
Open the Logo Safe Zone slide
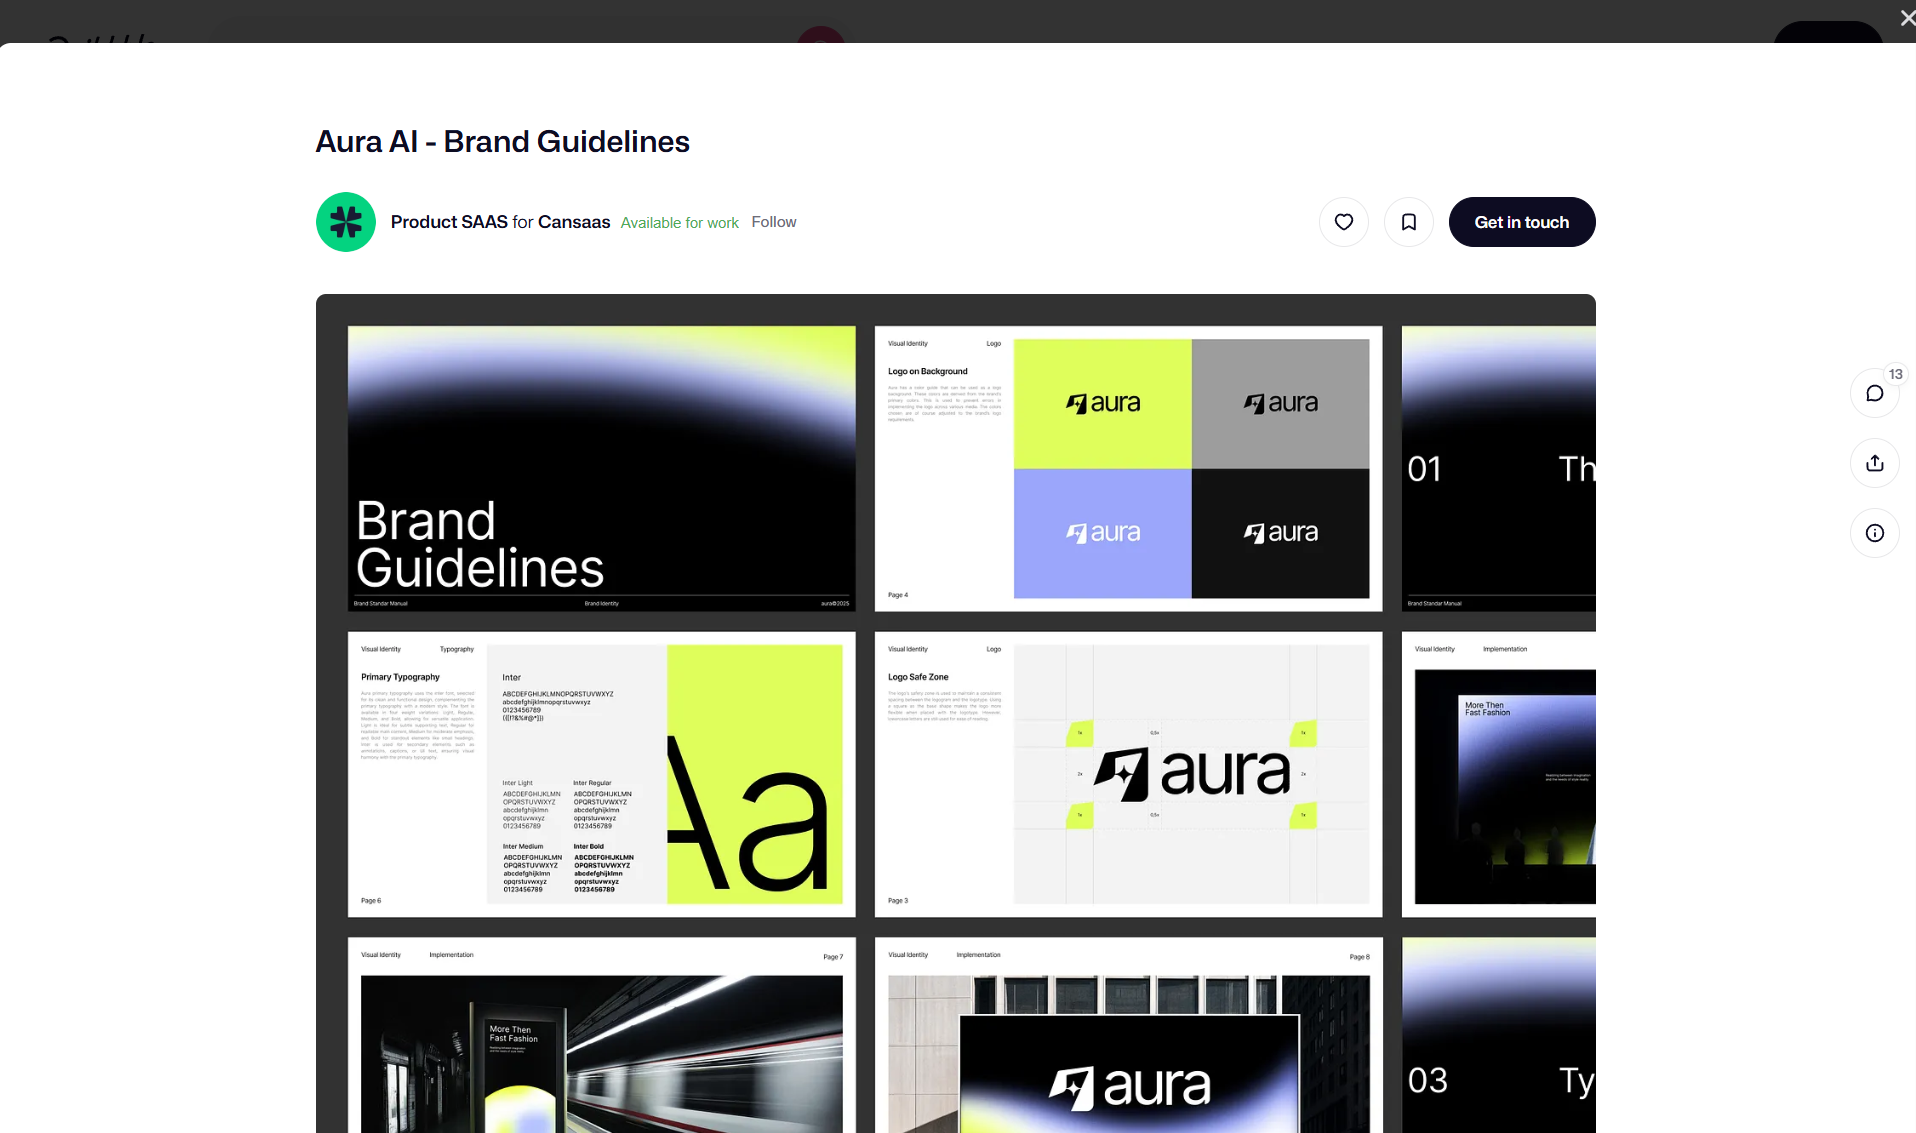(1128, 774)
